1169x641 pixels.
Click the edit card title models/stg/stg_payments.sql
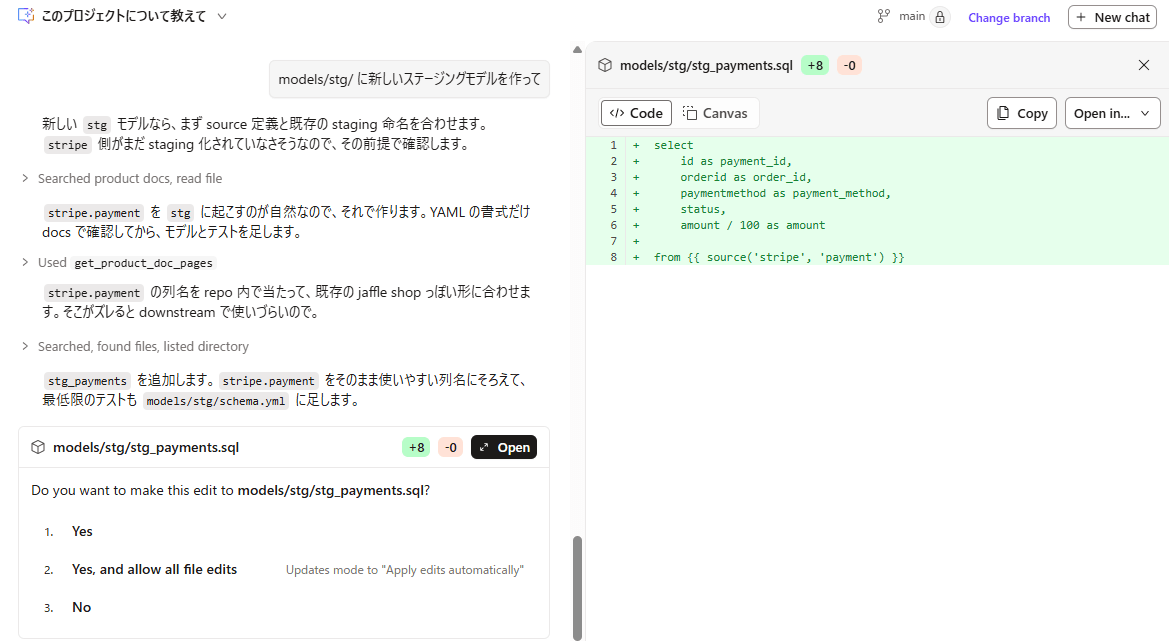[x=146, y=447]
